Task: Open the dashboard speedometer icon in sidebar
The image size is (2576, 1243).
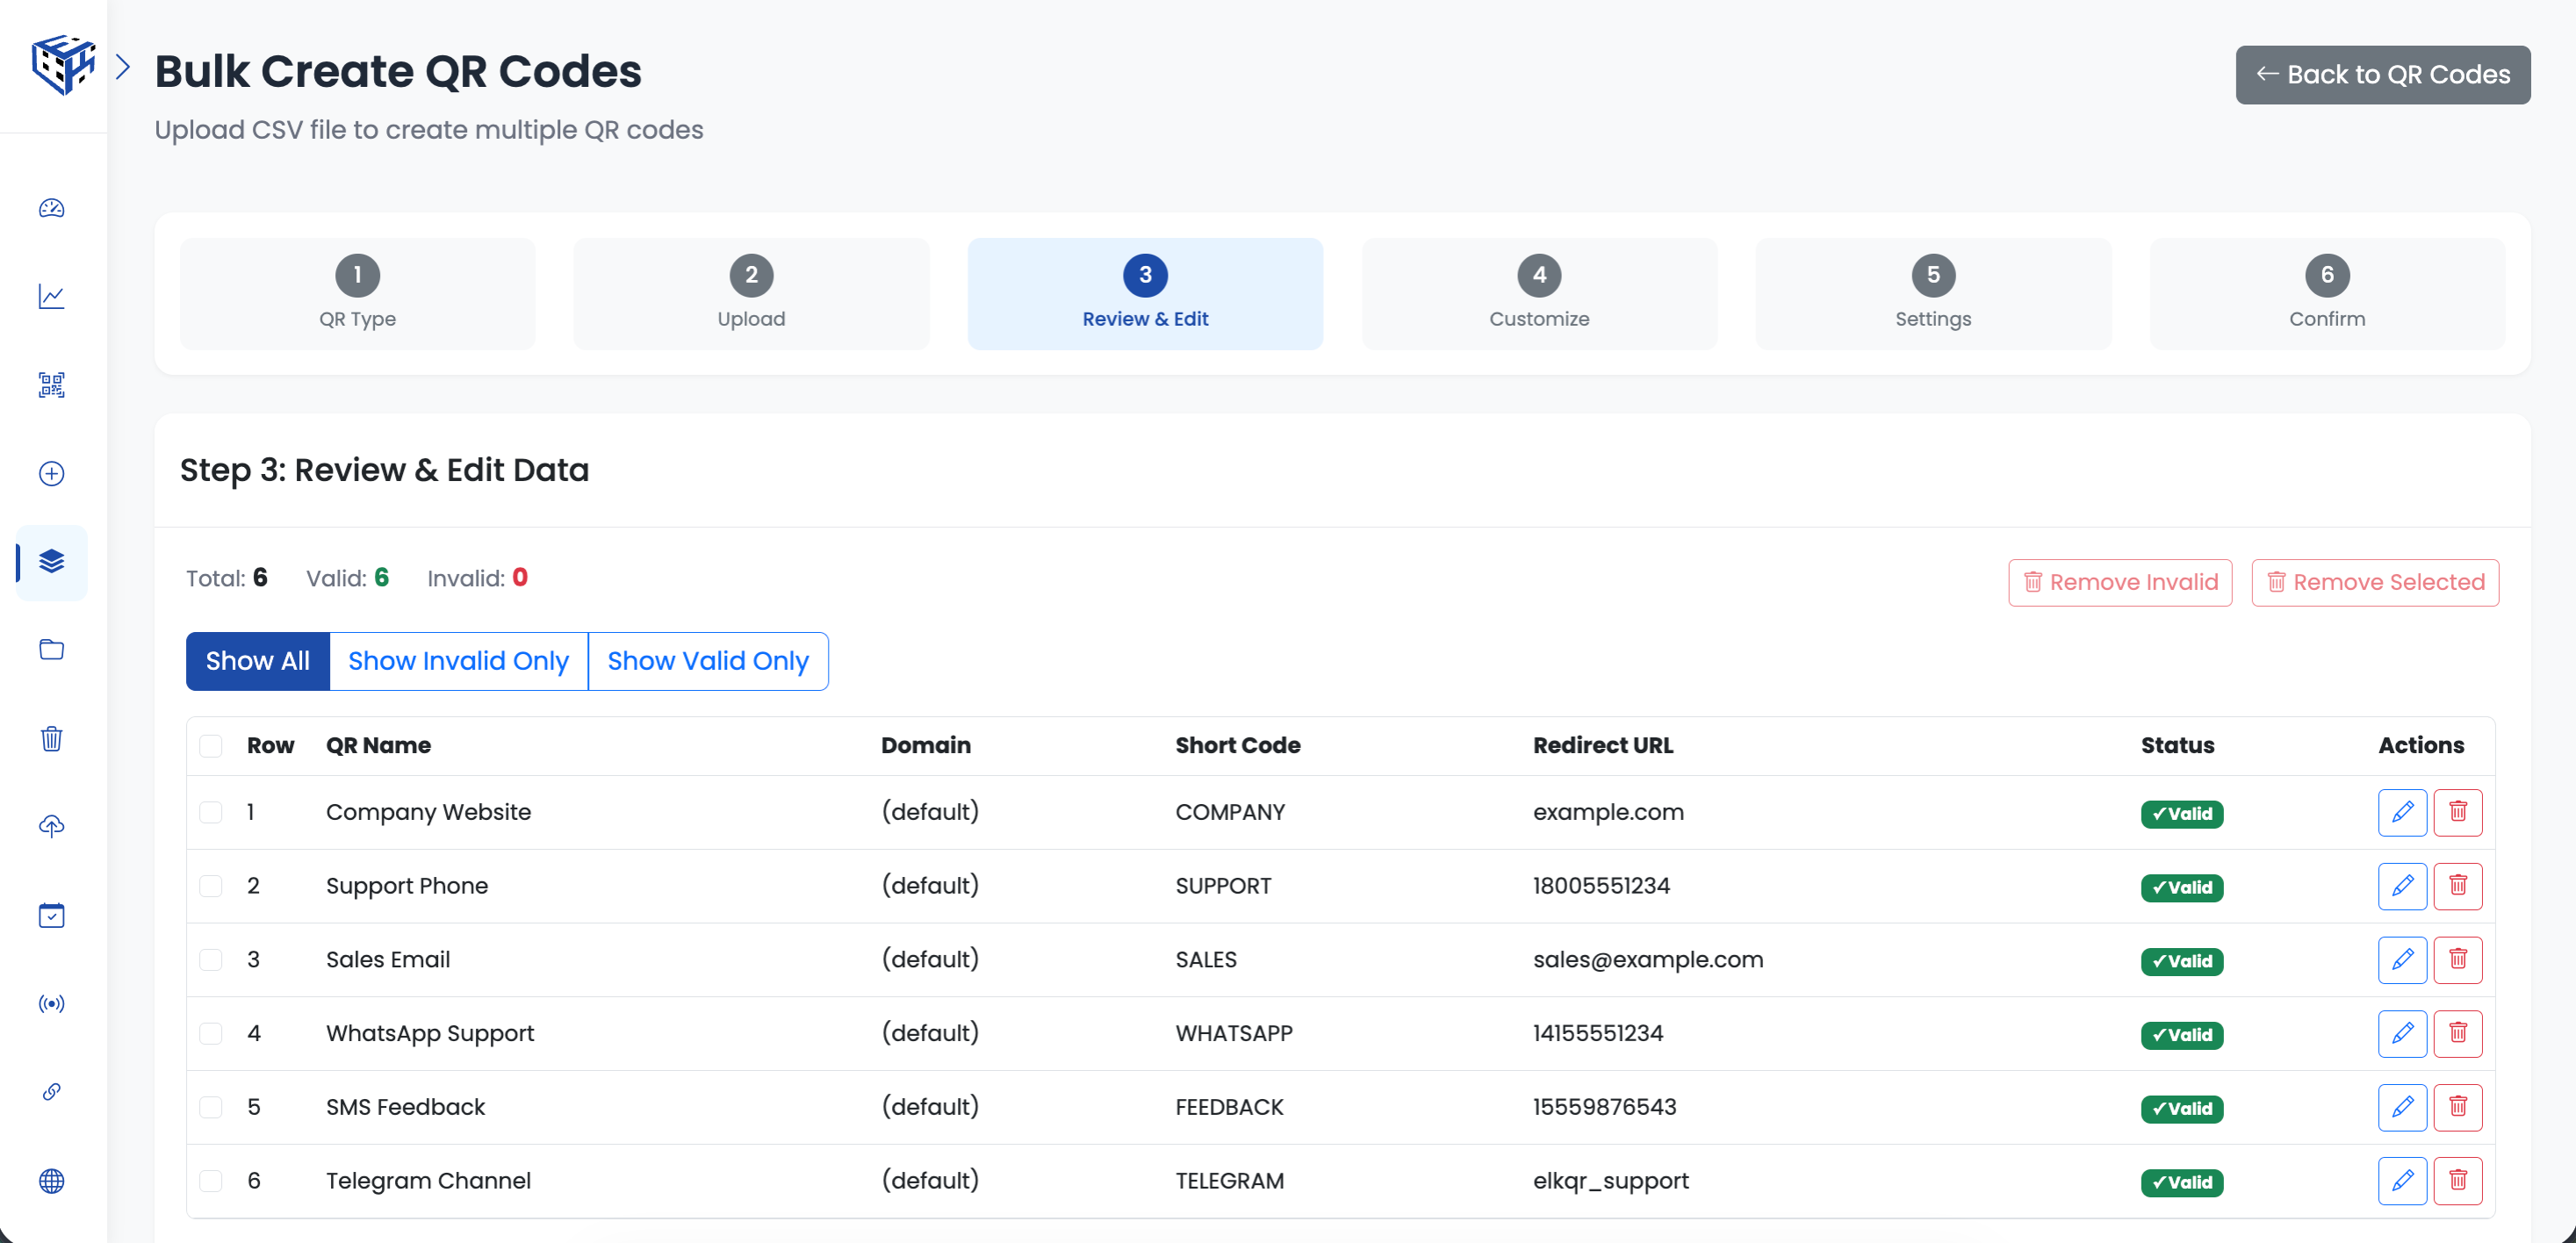Action: (52, 208)
